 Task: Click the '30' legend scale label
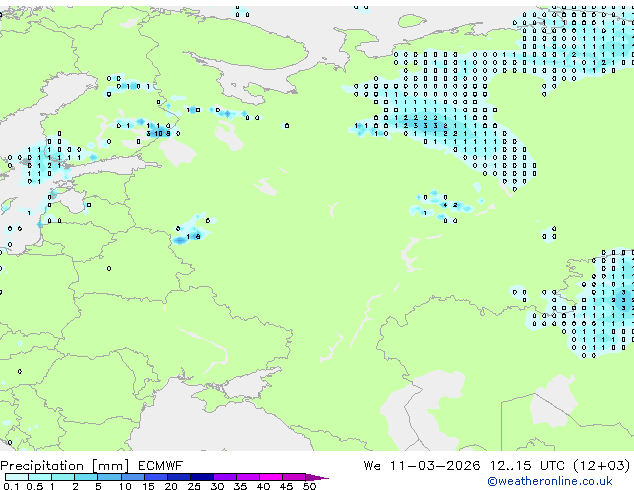pyautogui.click(x=217, y=486)
